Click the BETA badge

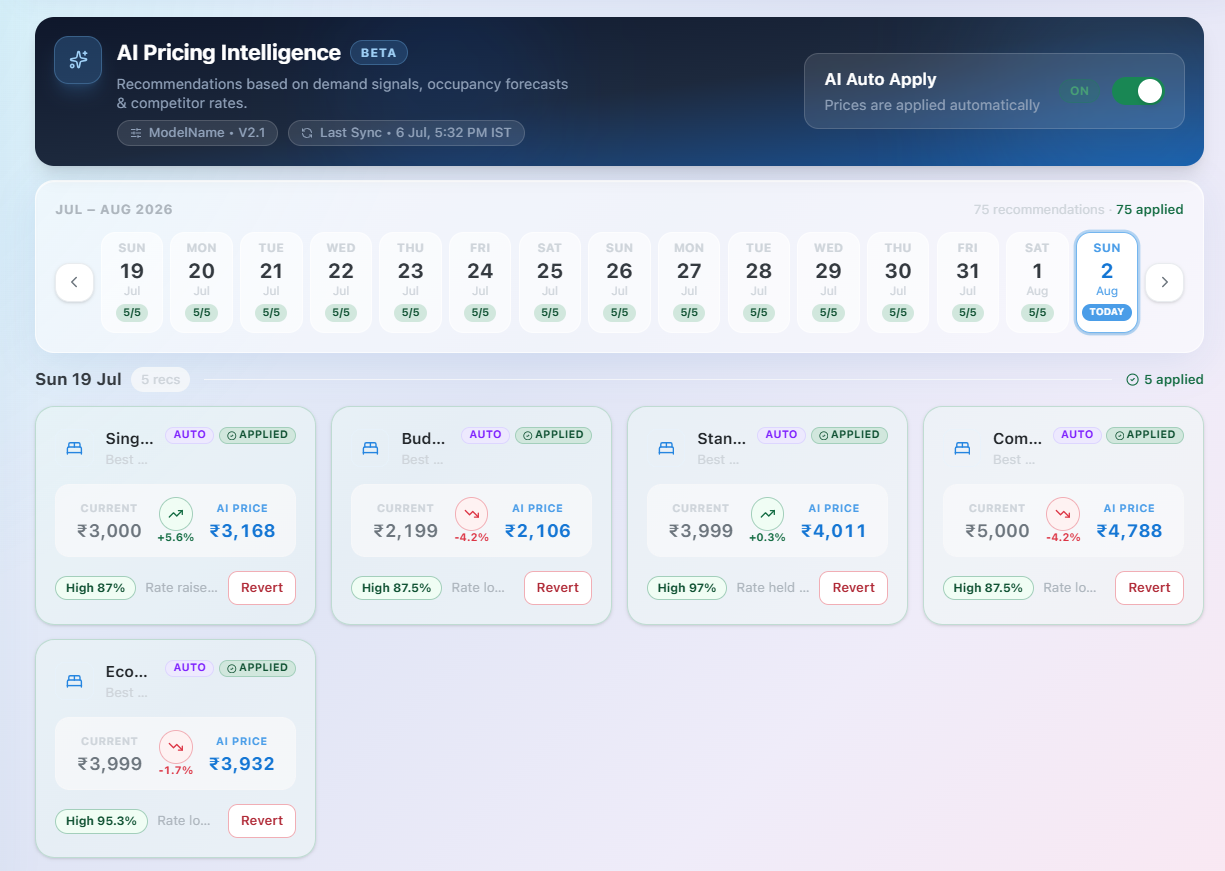point(379,53)
